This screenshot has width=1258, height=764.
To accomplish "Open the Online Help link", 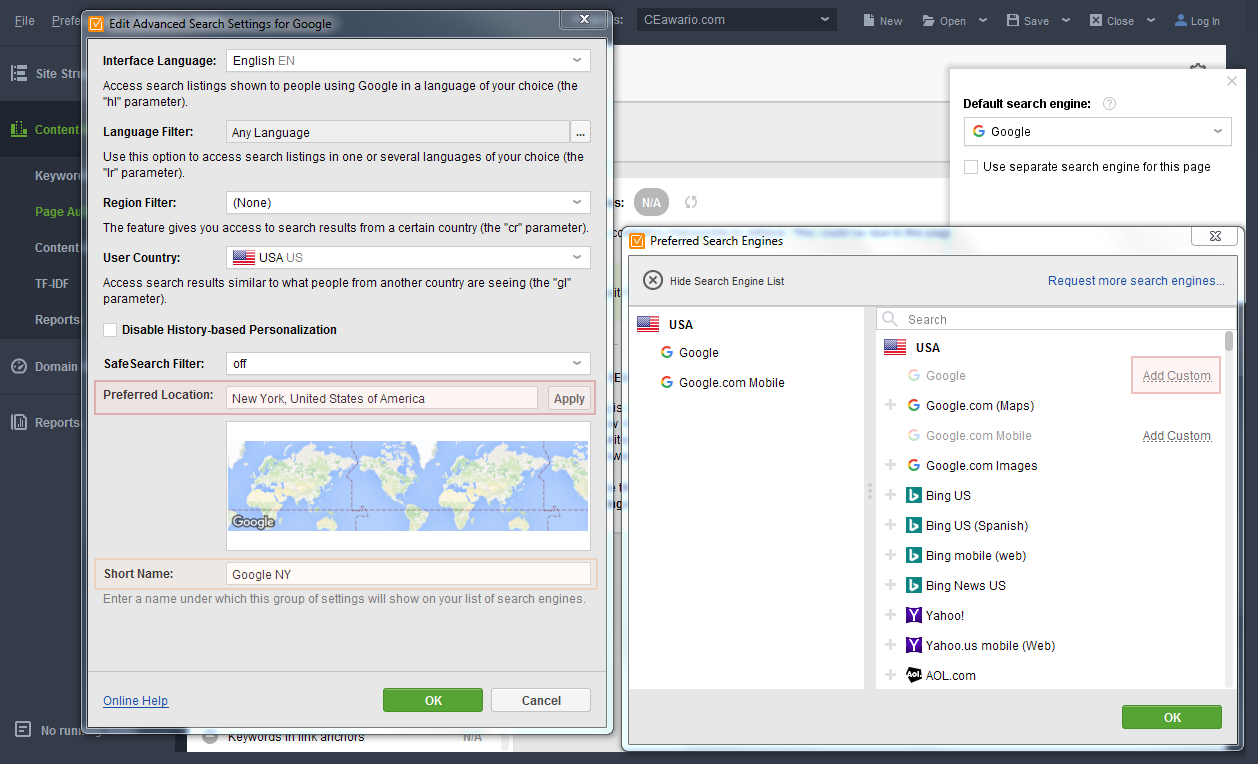I will tap(135, 701).
